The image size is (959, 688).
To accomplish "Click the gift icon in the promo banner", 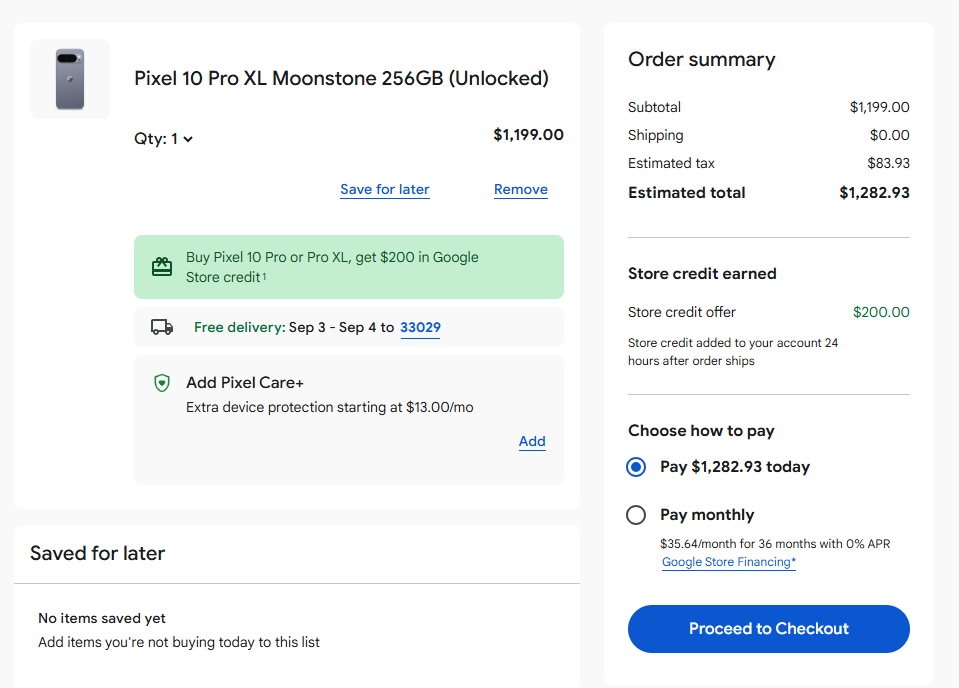I will 162,267.
